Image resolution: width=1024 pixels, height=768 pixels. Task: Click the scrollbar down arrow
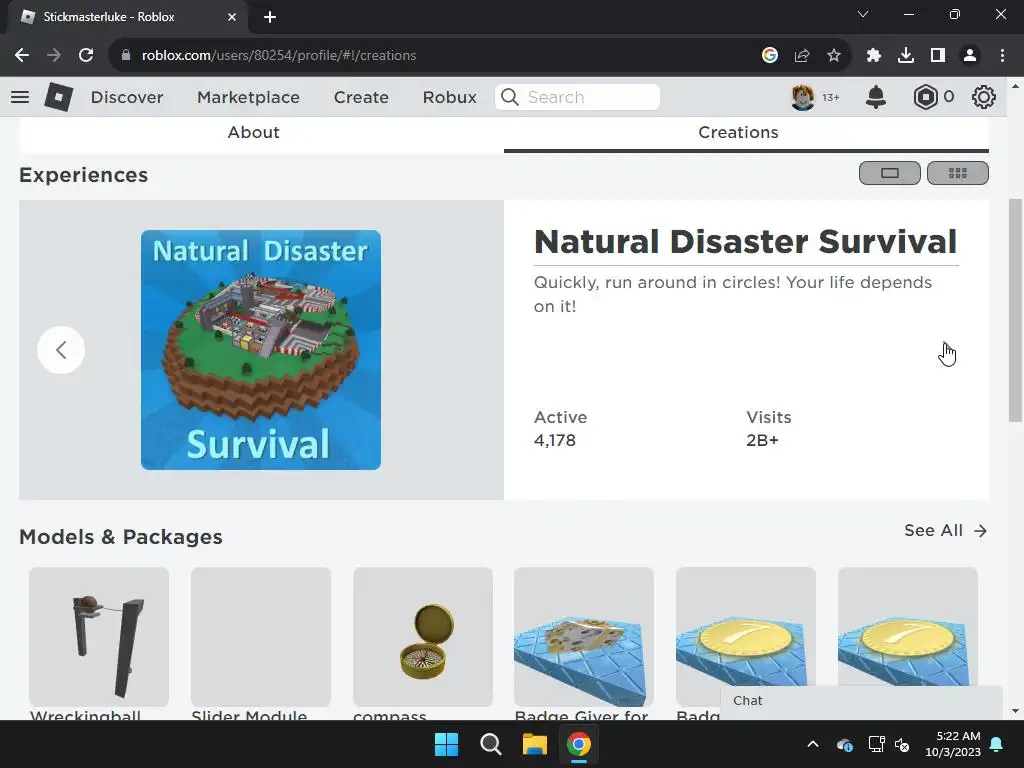tap(1015, 711)
